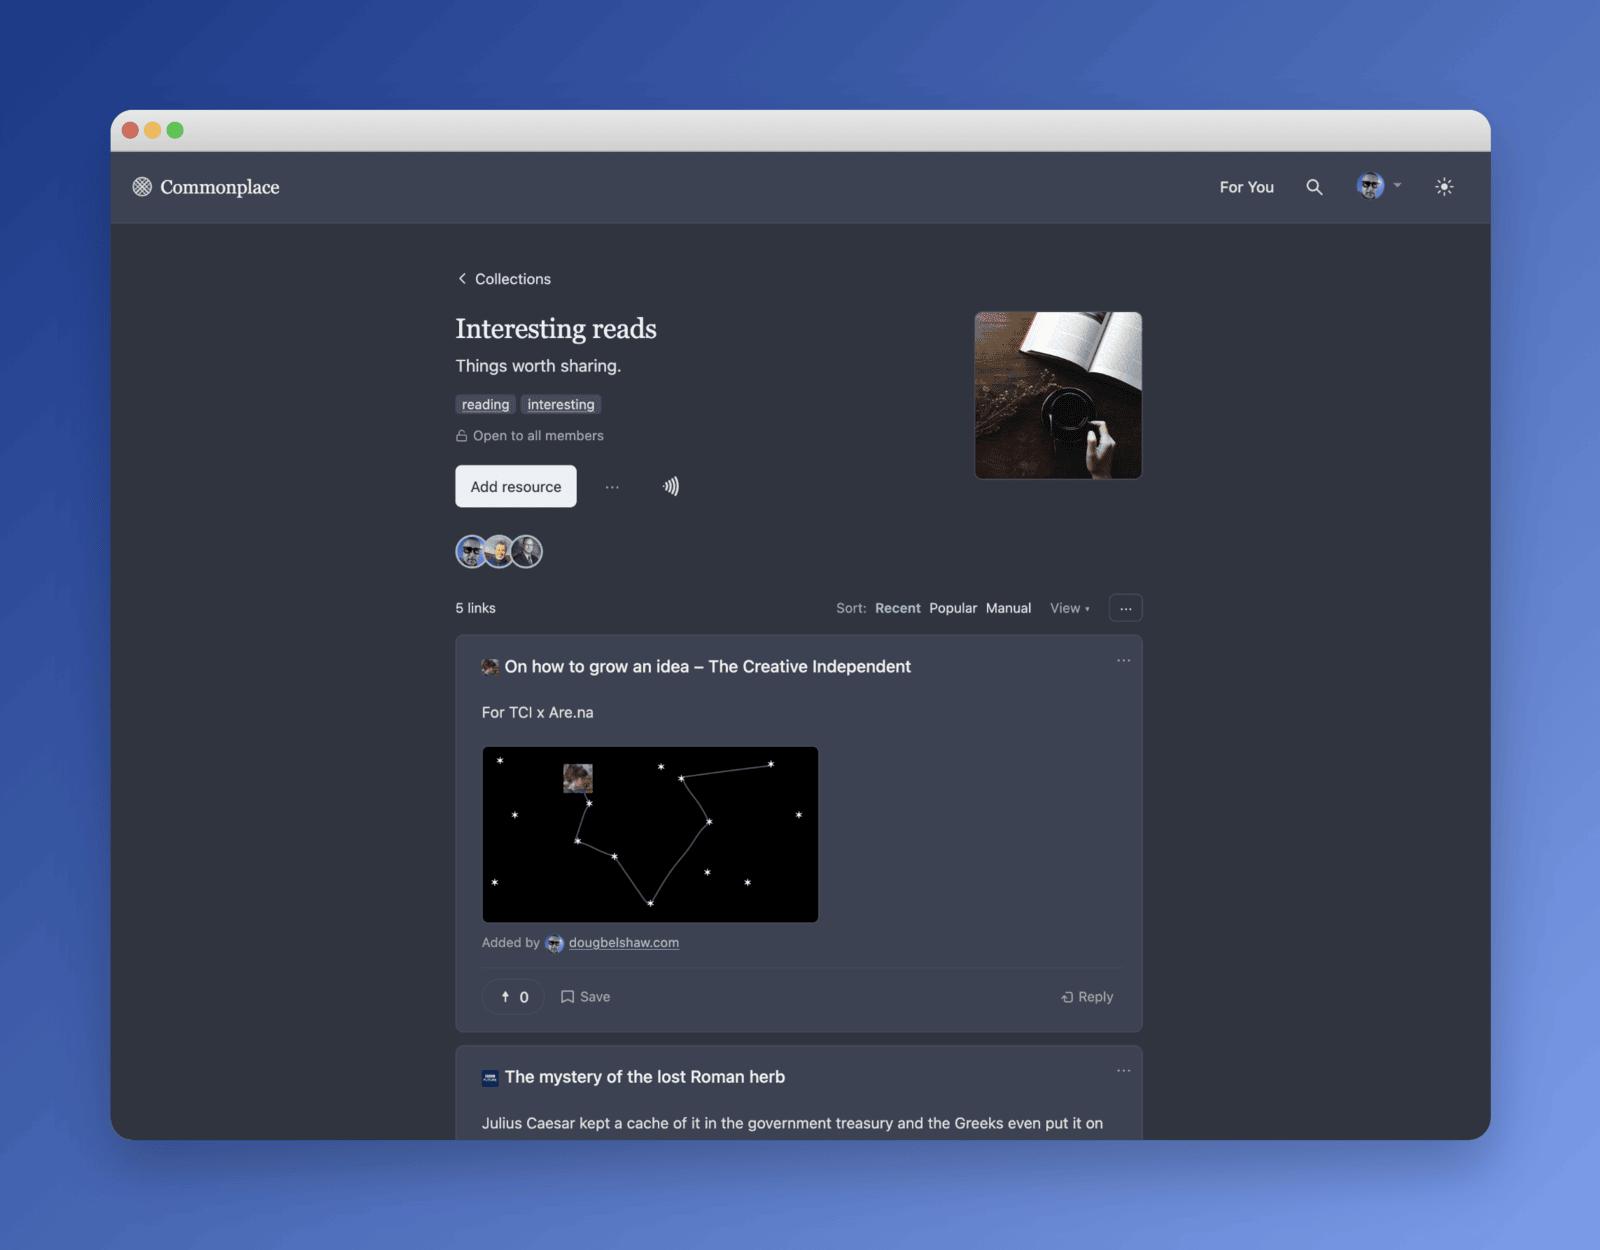The width and height of the screenshot is (1600, 1250).
Task: Toggle 'Open to all members' visibility setting
Action: 529,435
